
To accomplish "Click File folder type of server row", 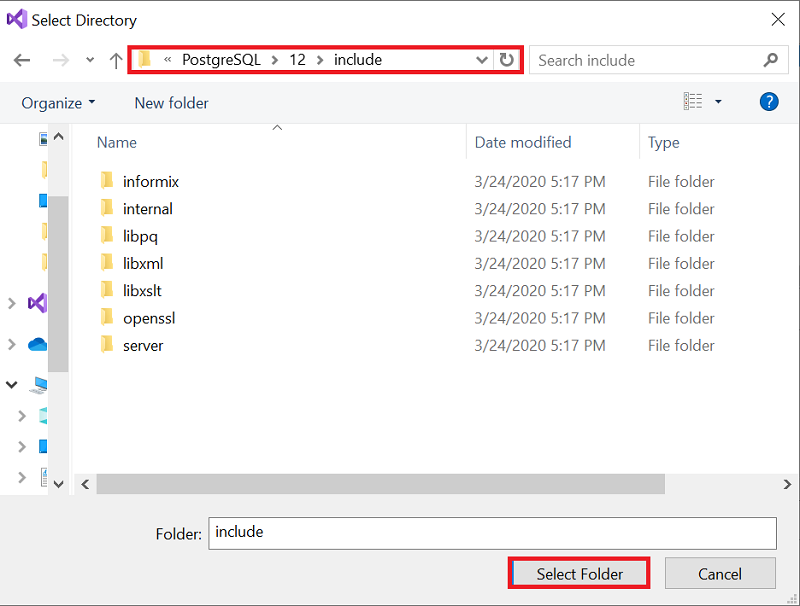I will [x=681, y=345].
